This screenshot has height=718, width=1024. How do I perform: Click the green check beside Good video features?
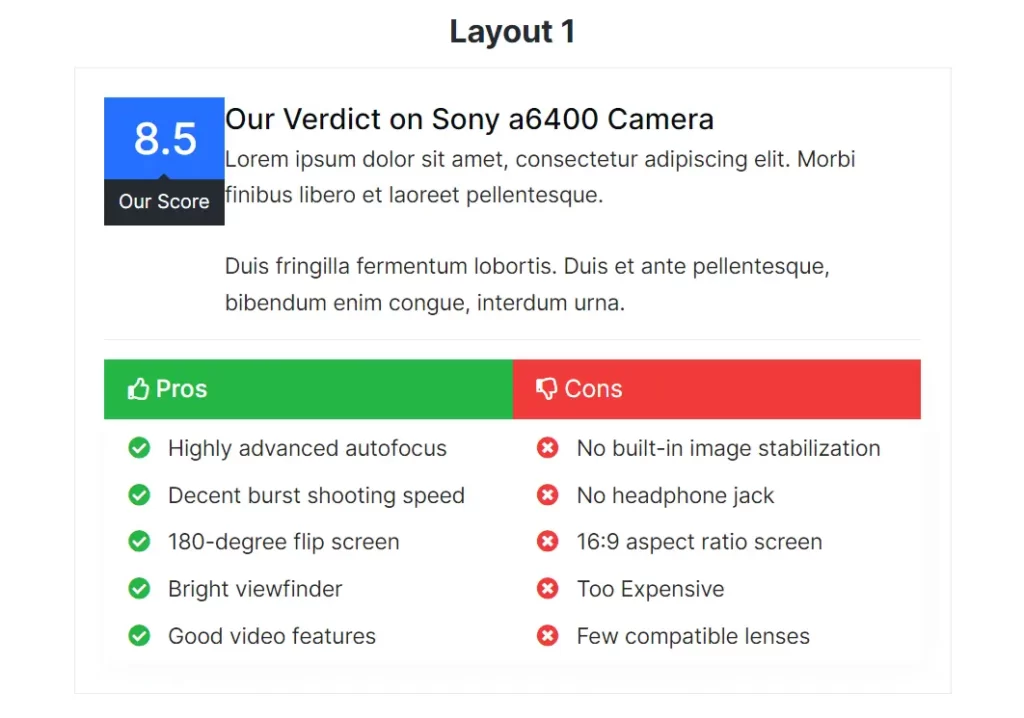tap(139, 636)
